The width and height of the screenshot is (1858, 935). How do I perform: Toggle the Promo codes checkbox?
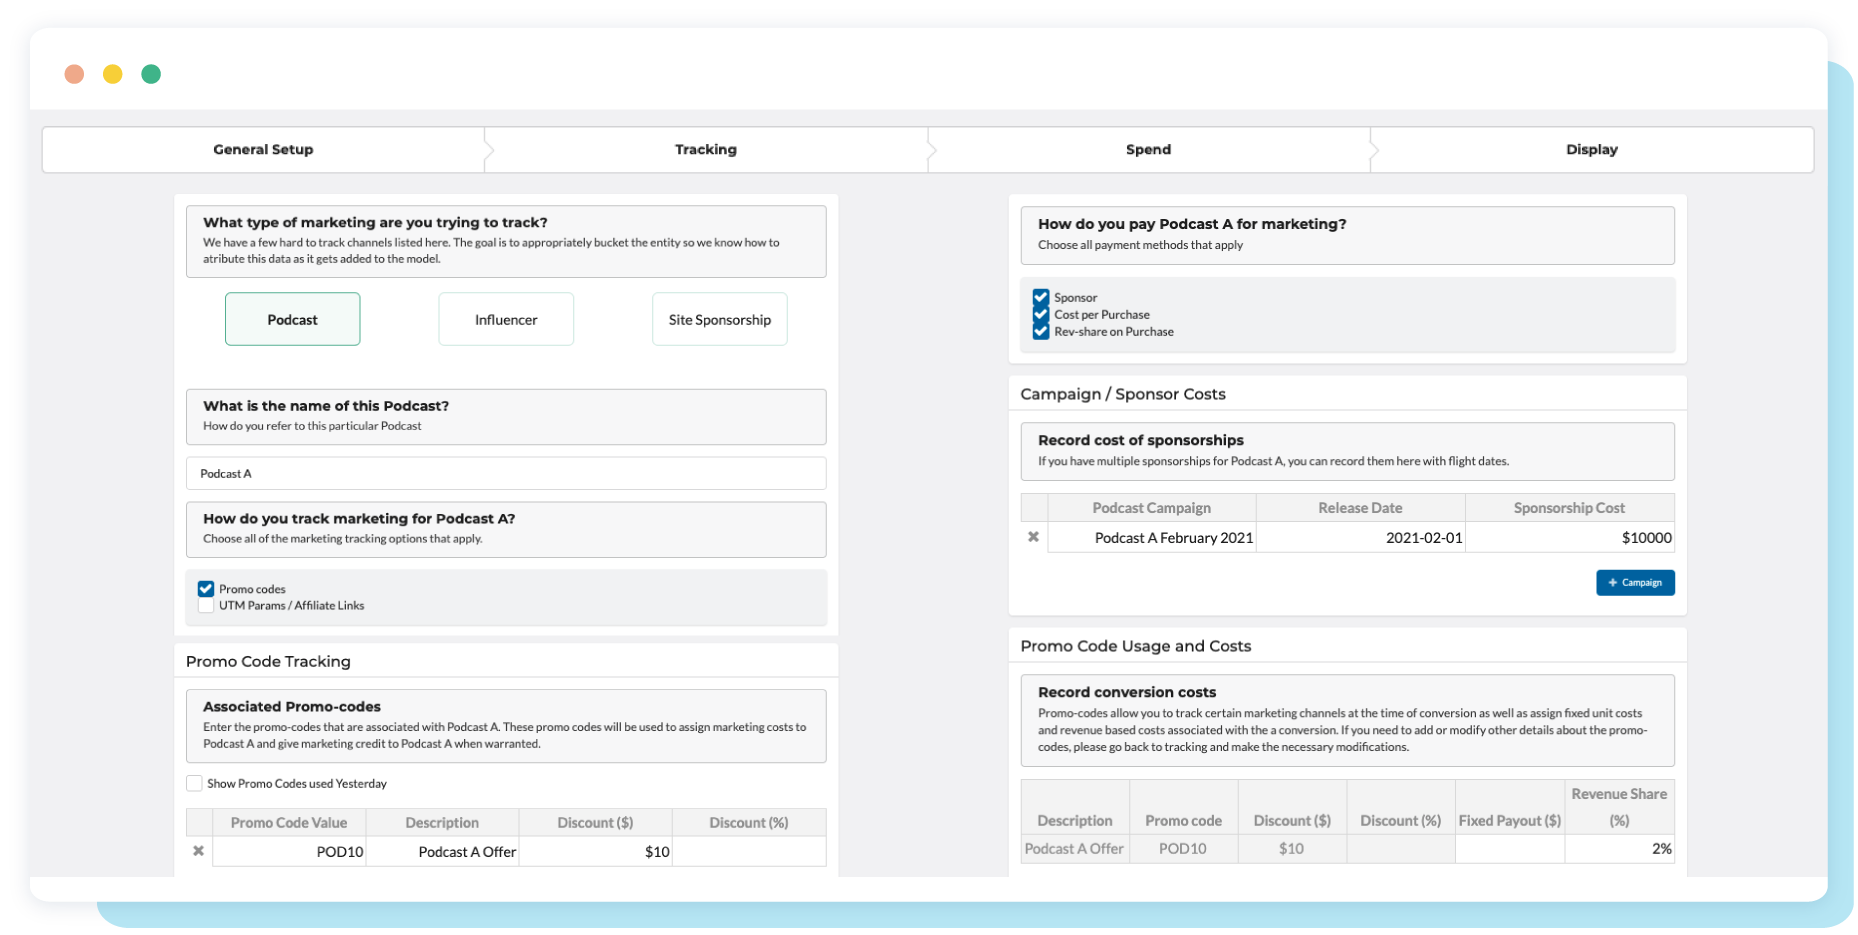(206, 589)
